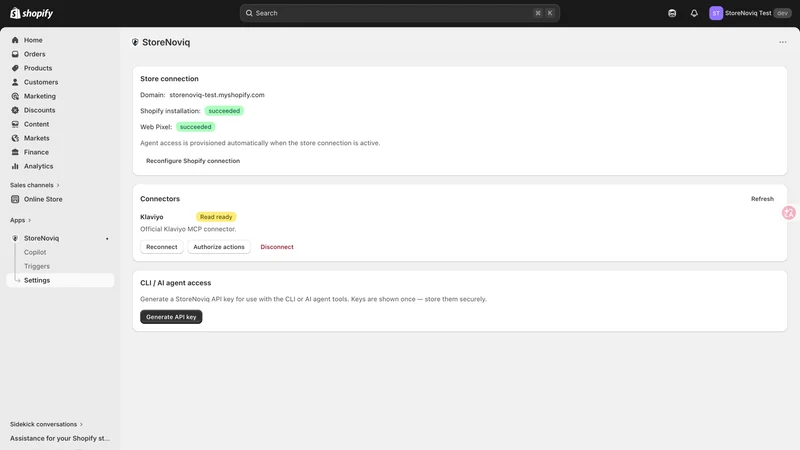800x450 pixels.
Task: Expand Sales channels section
Action: [35, 185]
